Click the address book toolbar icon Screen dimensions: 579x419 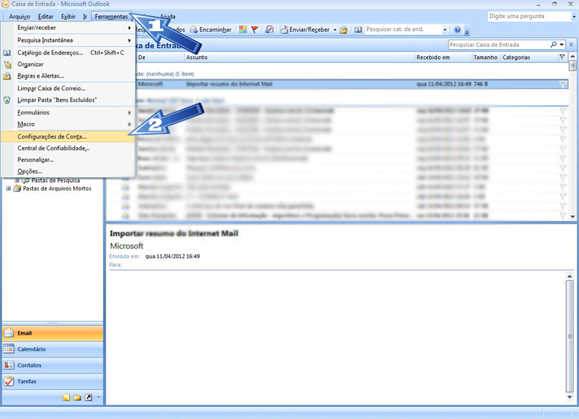click(358, 30)
